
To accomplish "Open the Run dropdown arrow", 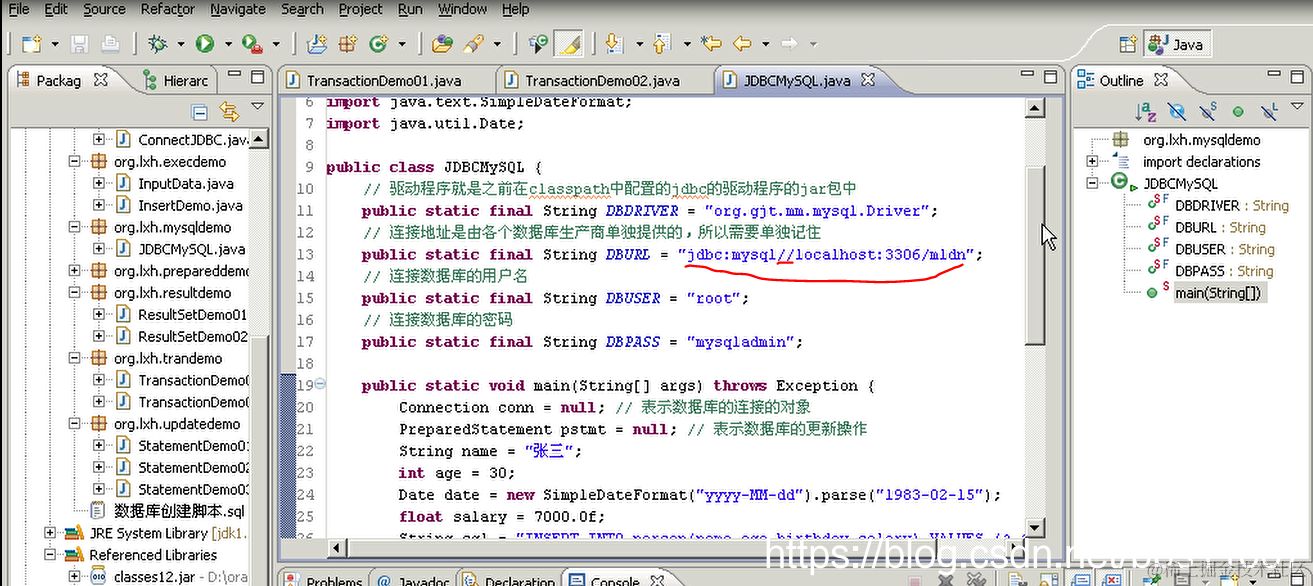I will tap(228, 45).
